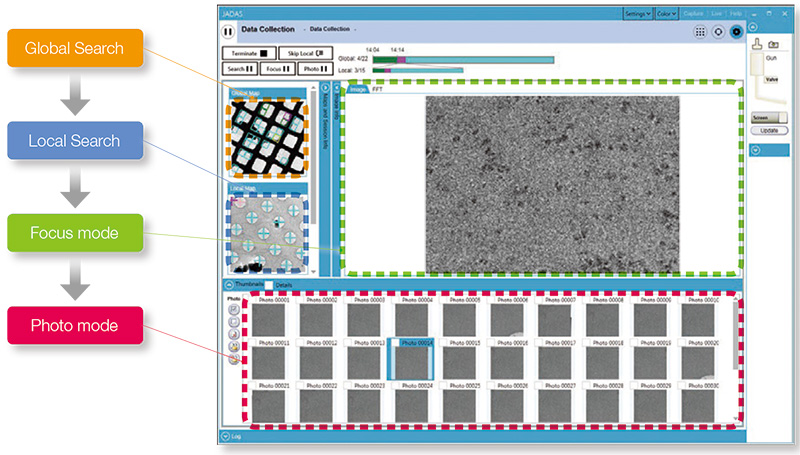Collapse the Thumbnails panel with its arrow icon
Screen dimensions: 800x455
click(x=228, y=286)
